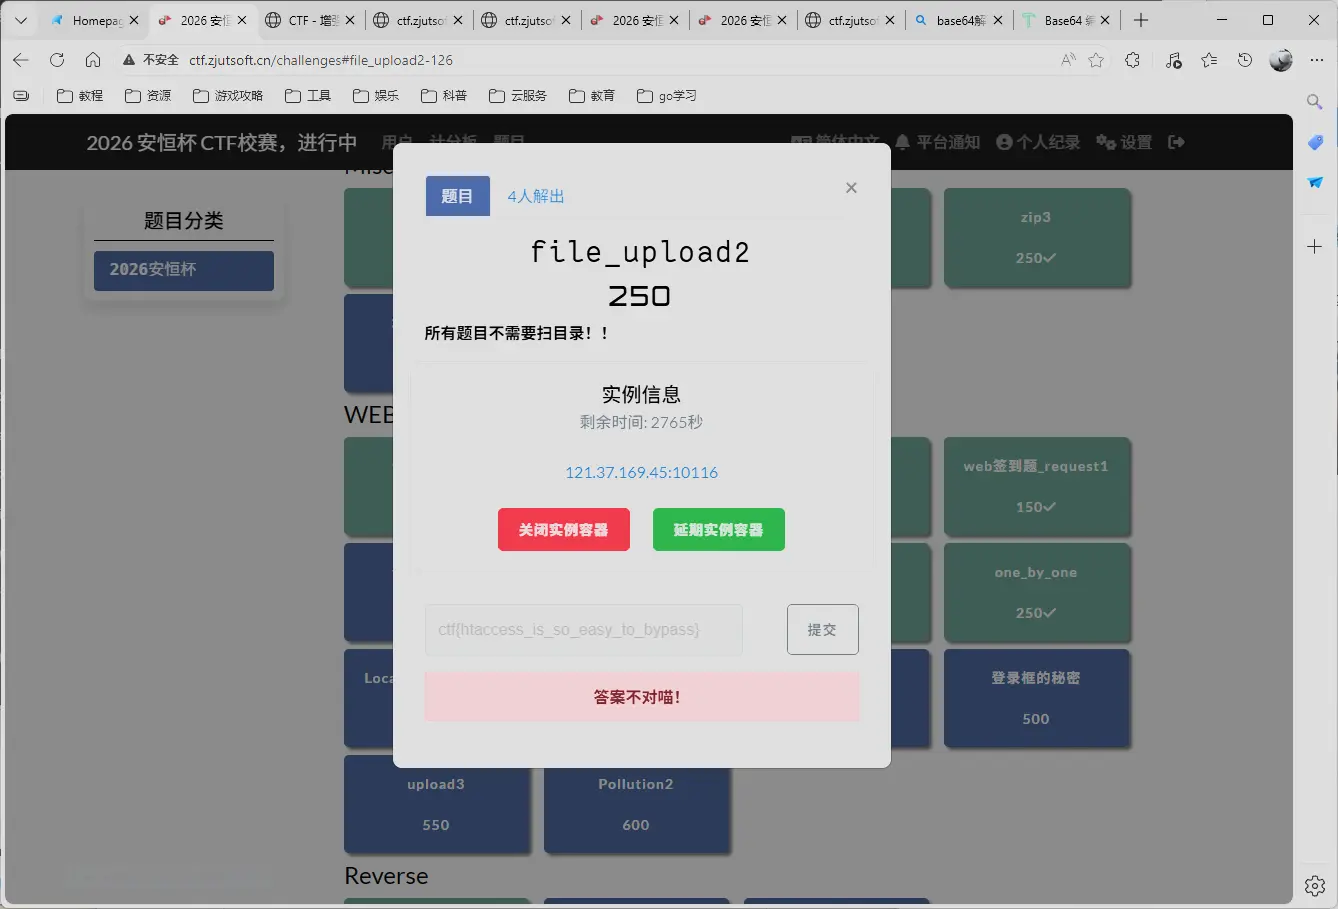Select the 题目 tab in dialog

click(457, 197)
